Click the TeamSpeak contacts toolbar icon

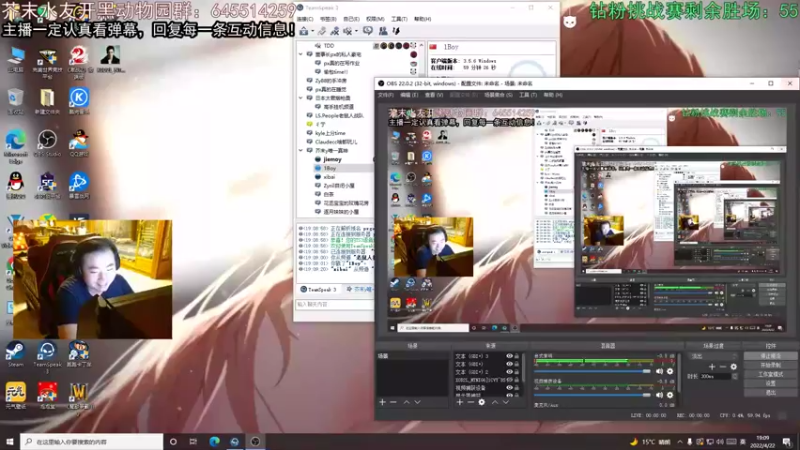tap(383, 31)
